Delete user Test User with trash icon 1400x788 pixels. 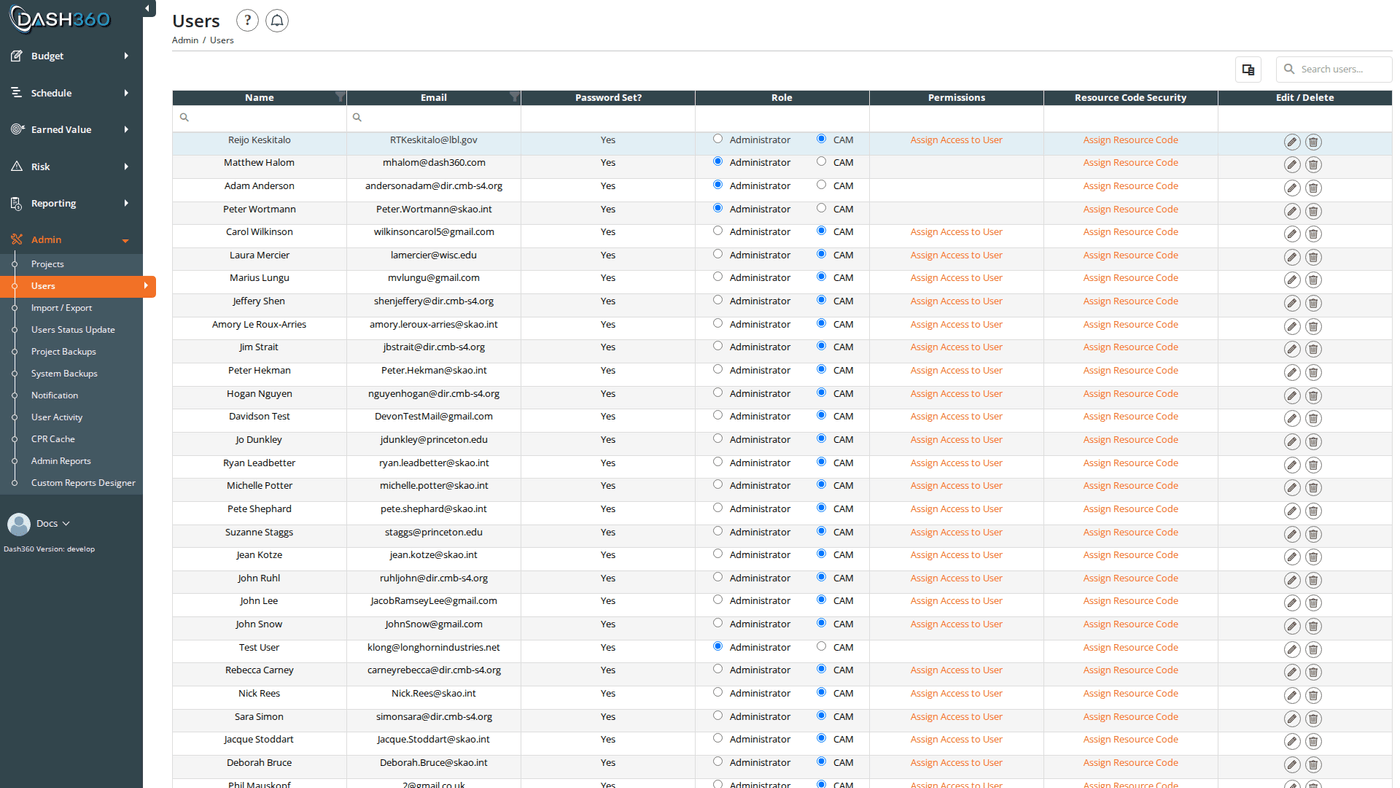(1314, 649)
